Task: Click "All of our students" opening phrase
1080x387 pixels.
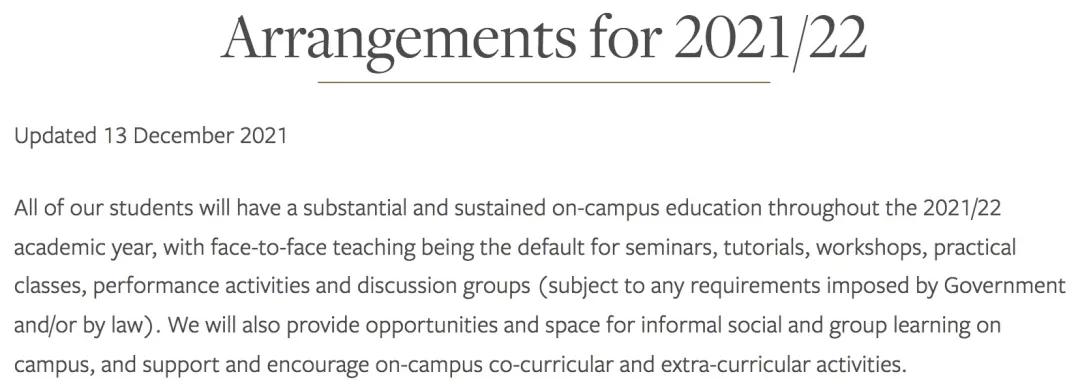Action: click(x=103, y=208)
